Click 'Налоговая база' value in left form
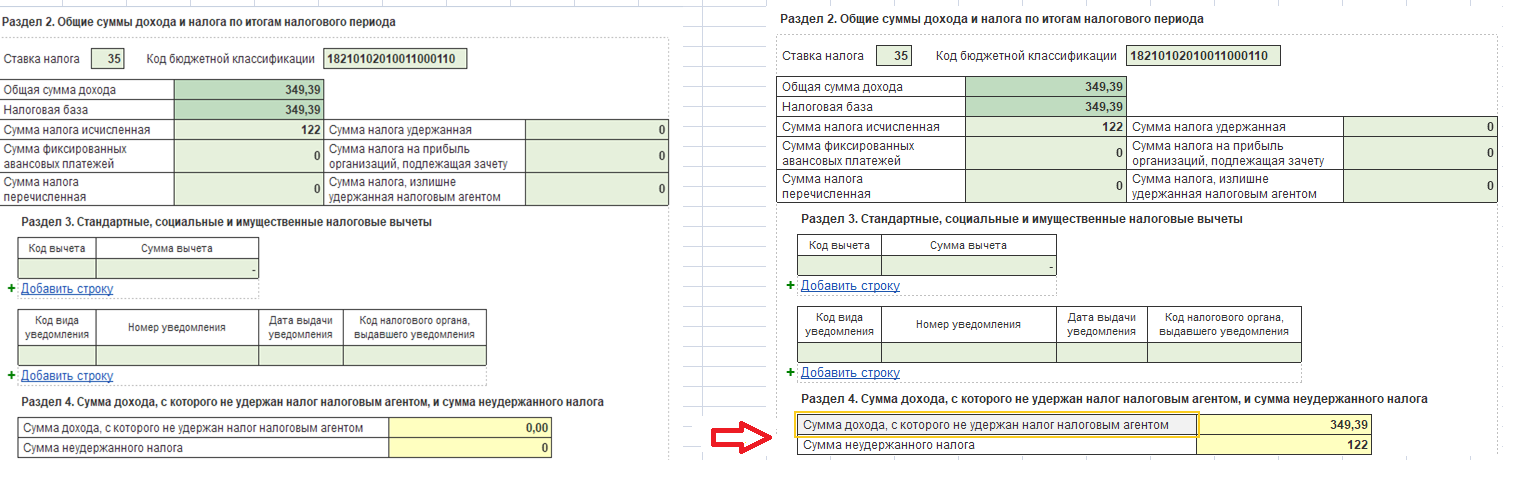The height and width of the screenshot is (488, 1519). 249,110
